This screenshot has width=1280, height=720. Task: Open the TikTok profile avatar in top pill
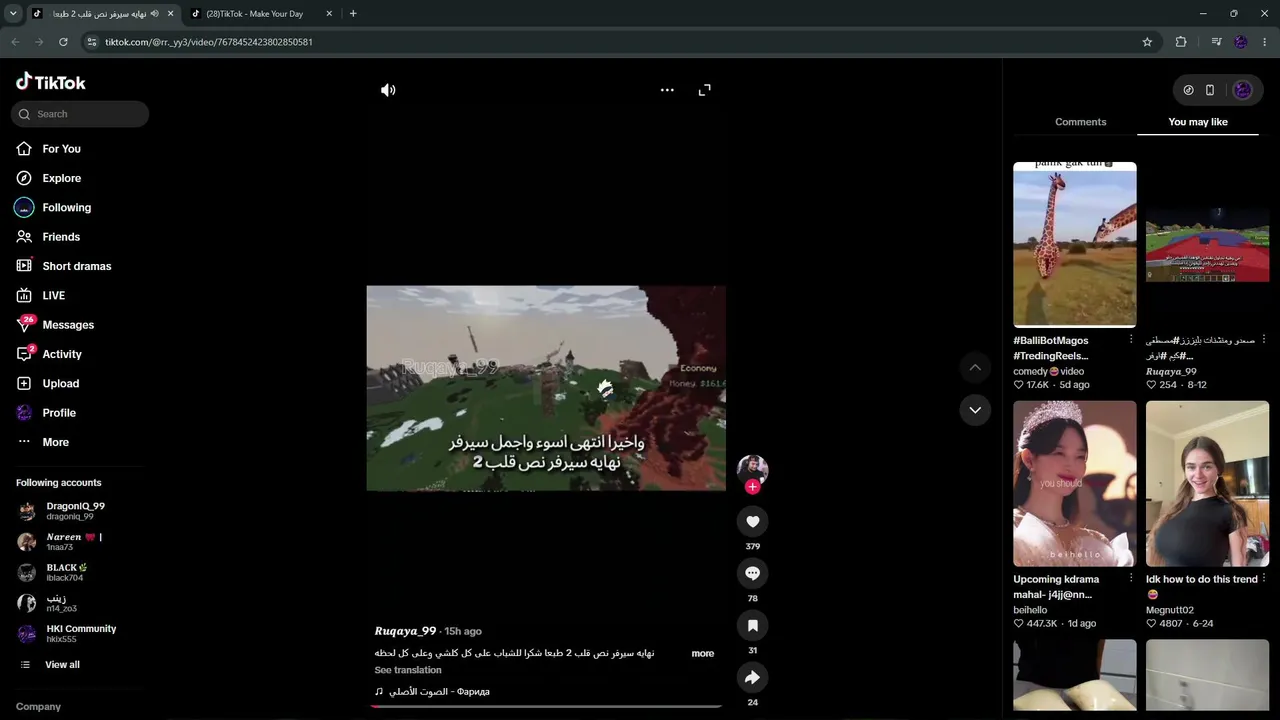[1242, 90]
